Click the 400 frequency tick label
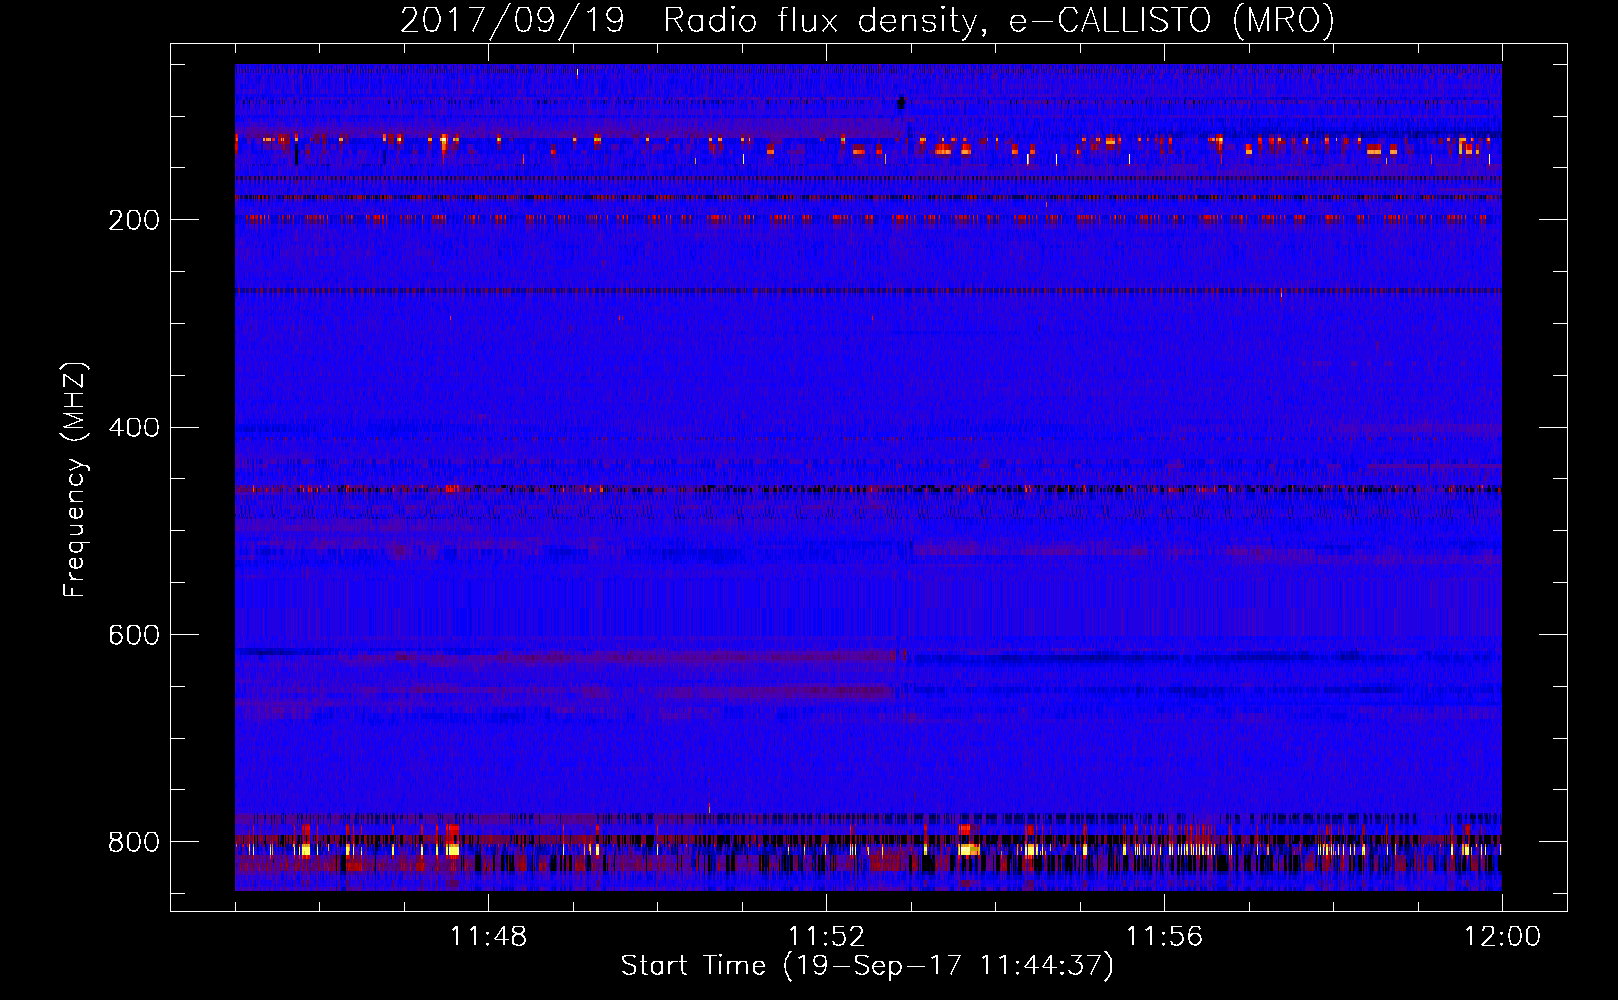The height and width of the screenshot is (1000, 1618). [134, 428]
